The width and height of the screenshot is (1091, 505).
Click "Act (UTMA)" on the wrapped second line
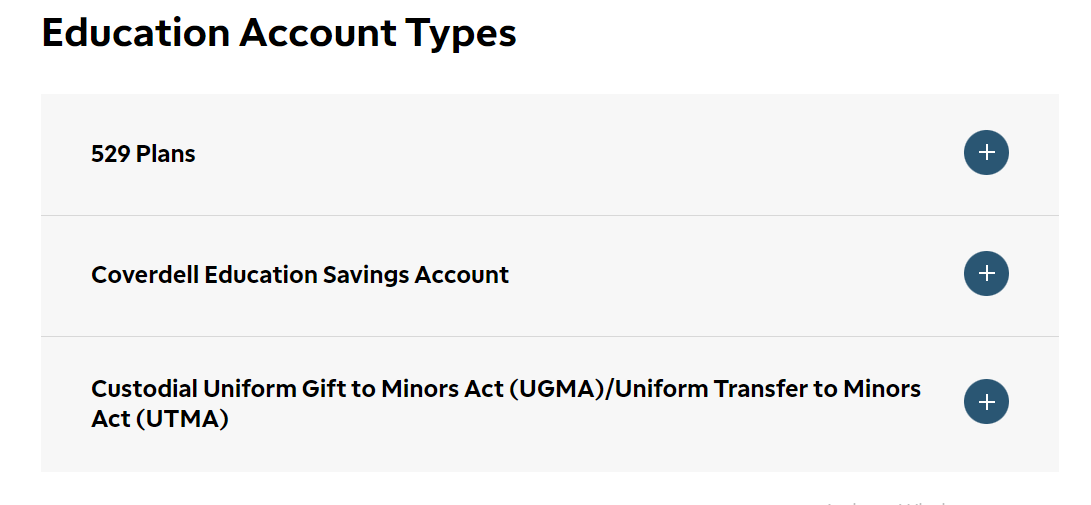tap(159, 419)
